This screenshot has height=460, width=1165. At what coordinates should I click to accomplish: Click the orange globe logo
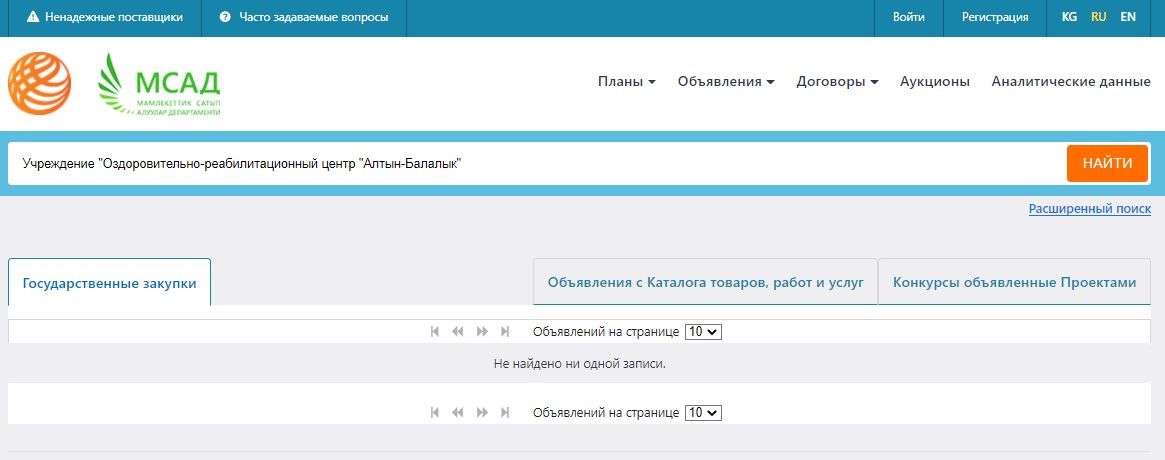(39, 83)
